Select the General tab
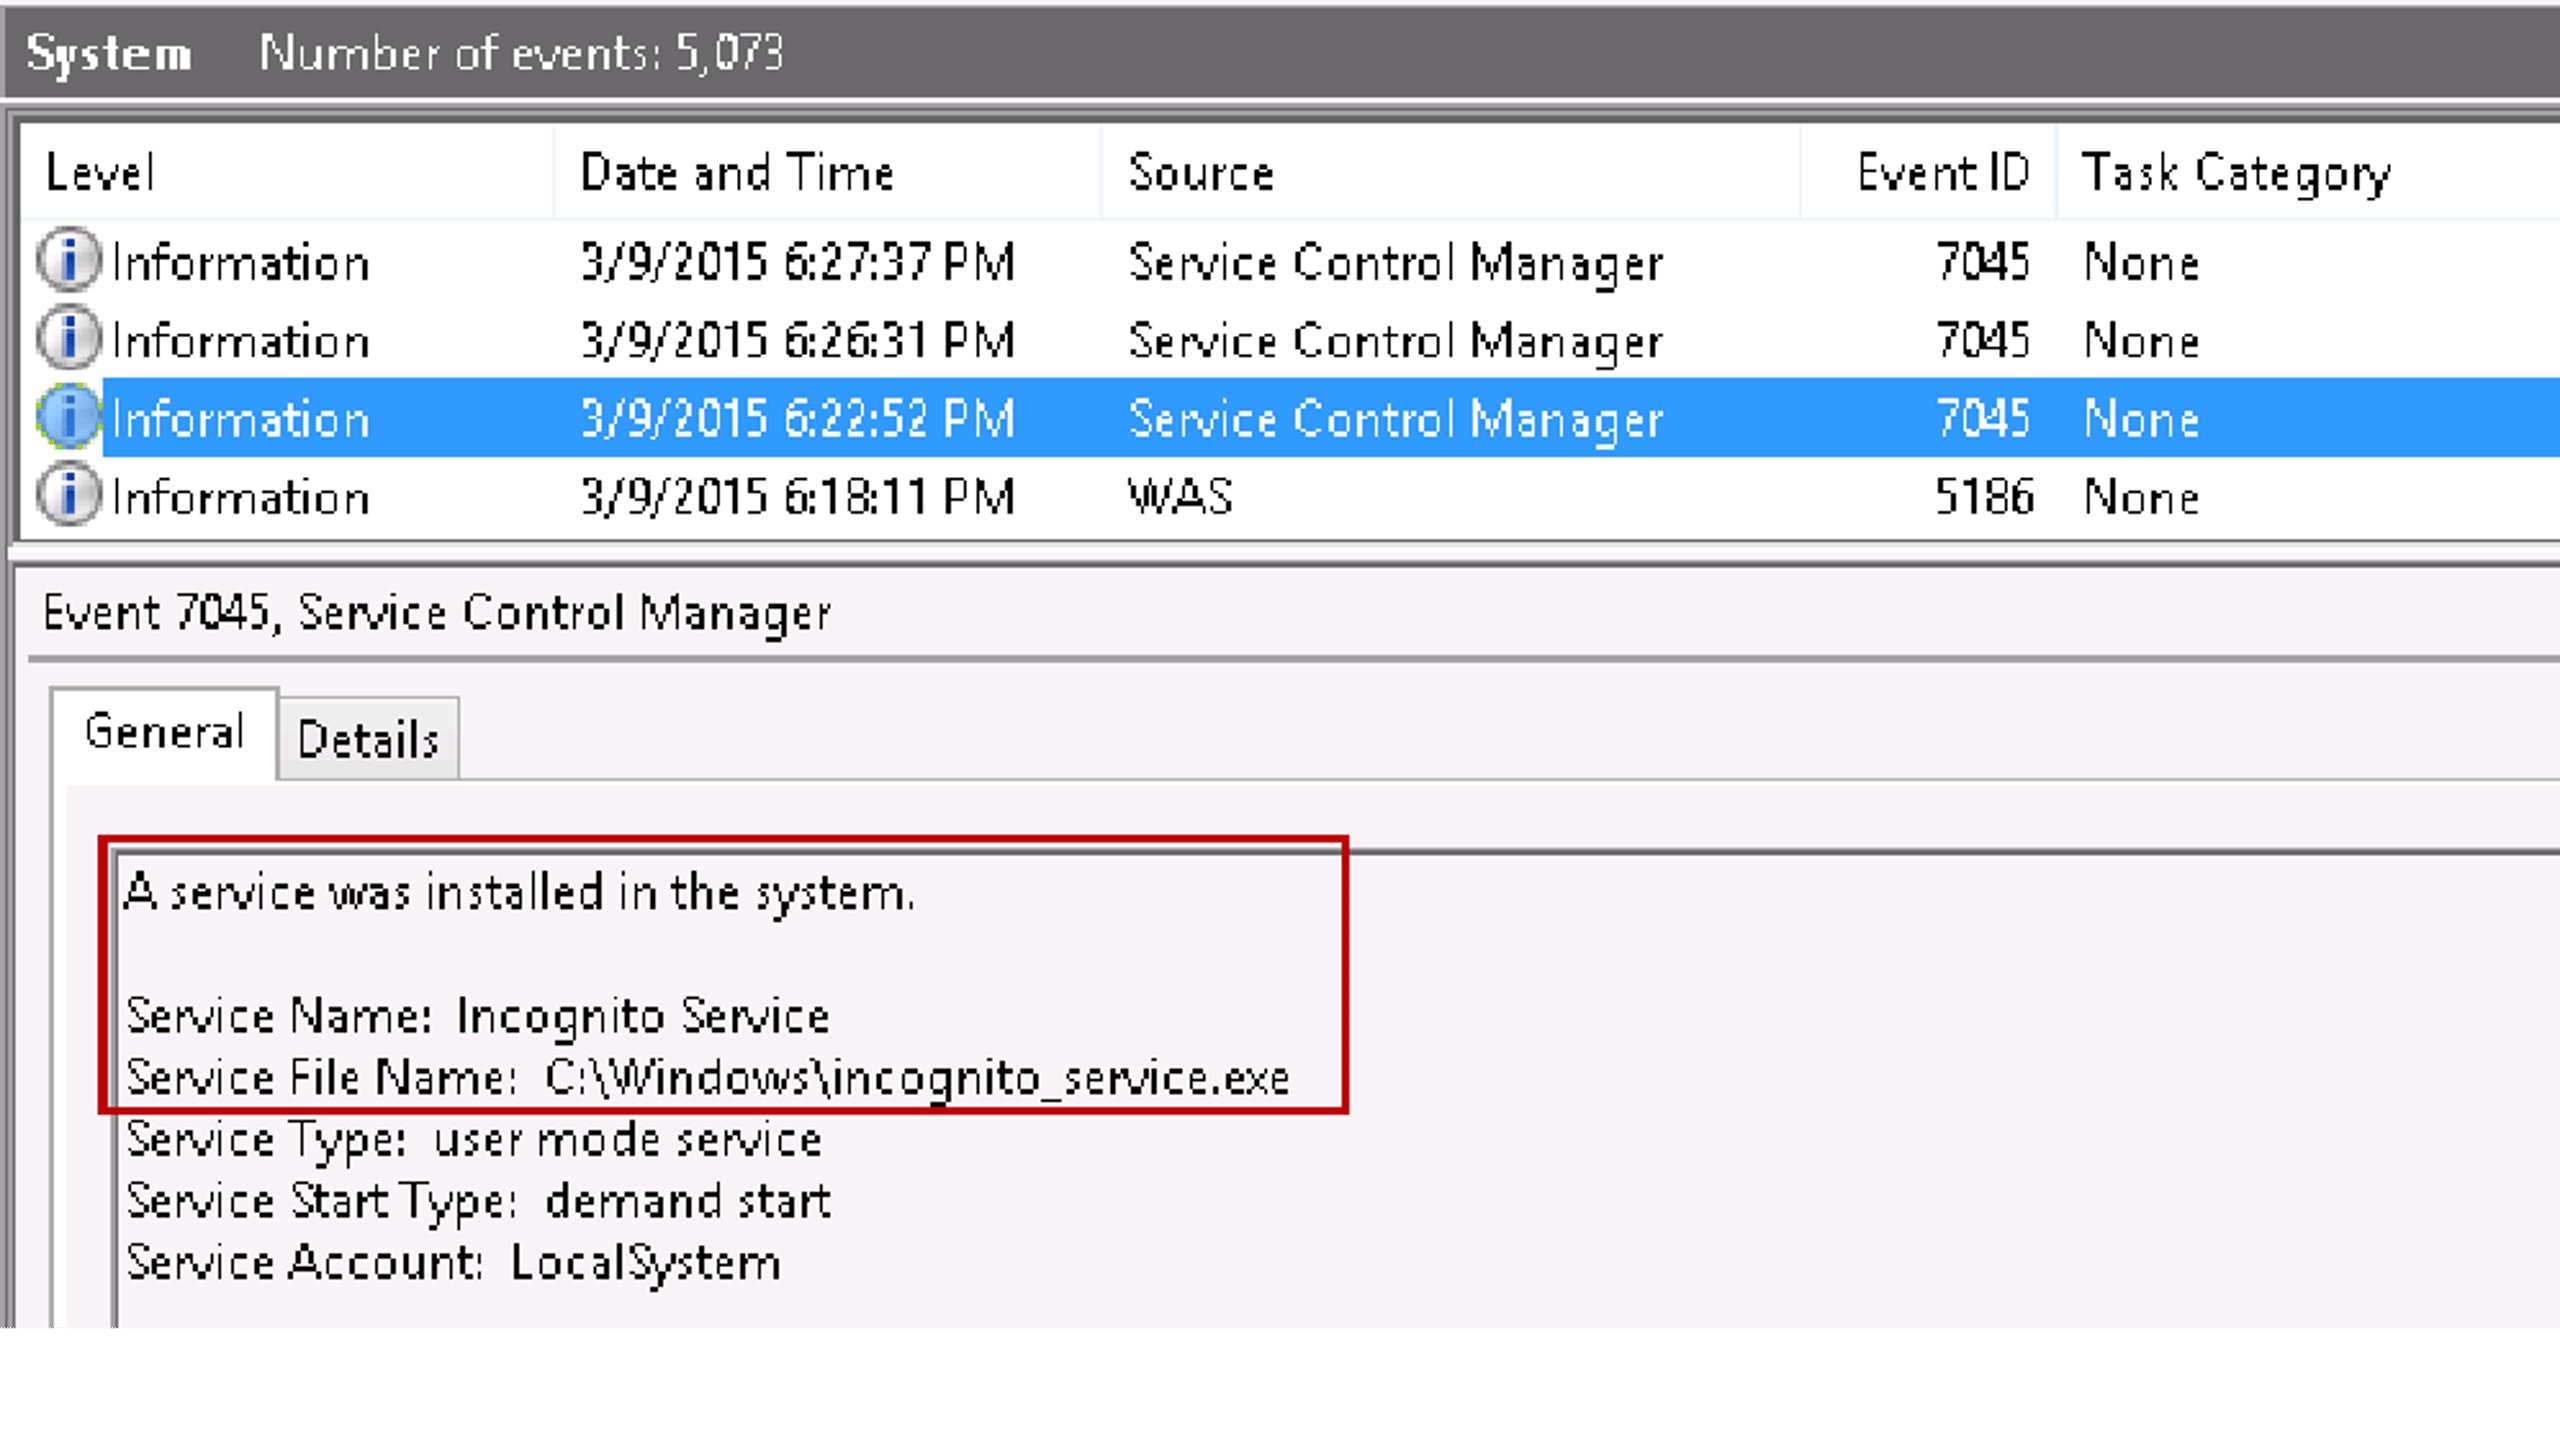2560x1441 pixels. pyautogui.click(x=163, y=731)
